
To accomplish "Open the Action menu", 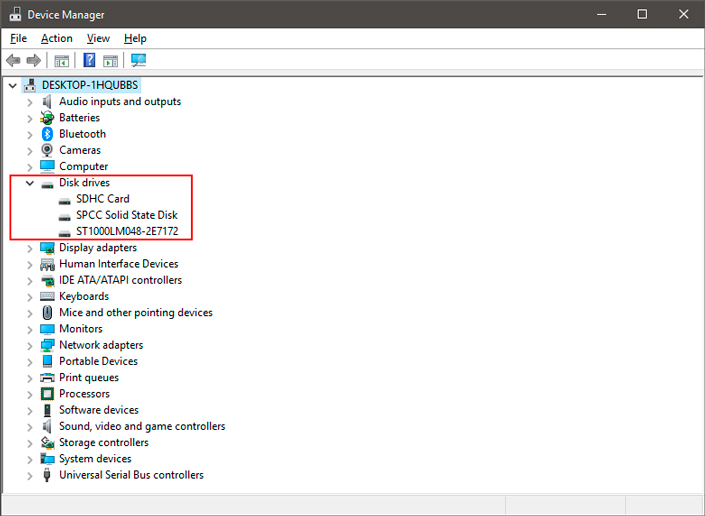I will point(57,39).
